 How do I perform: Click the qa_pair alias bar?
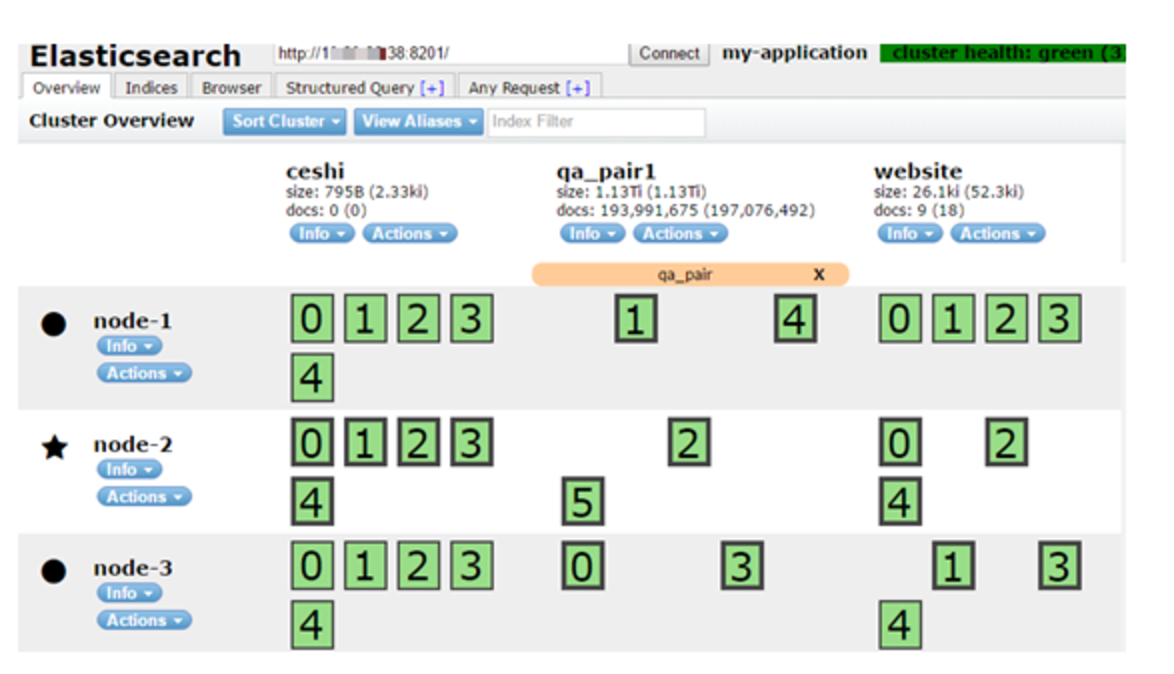coord(690,274)
